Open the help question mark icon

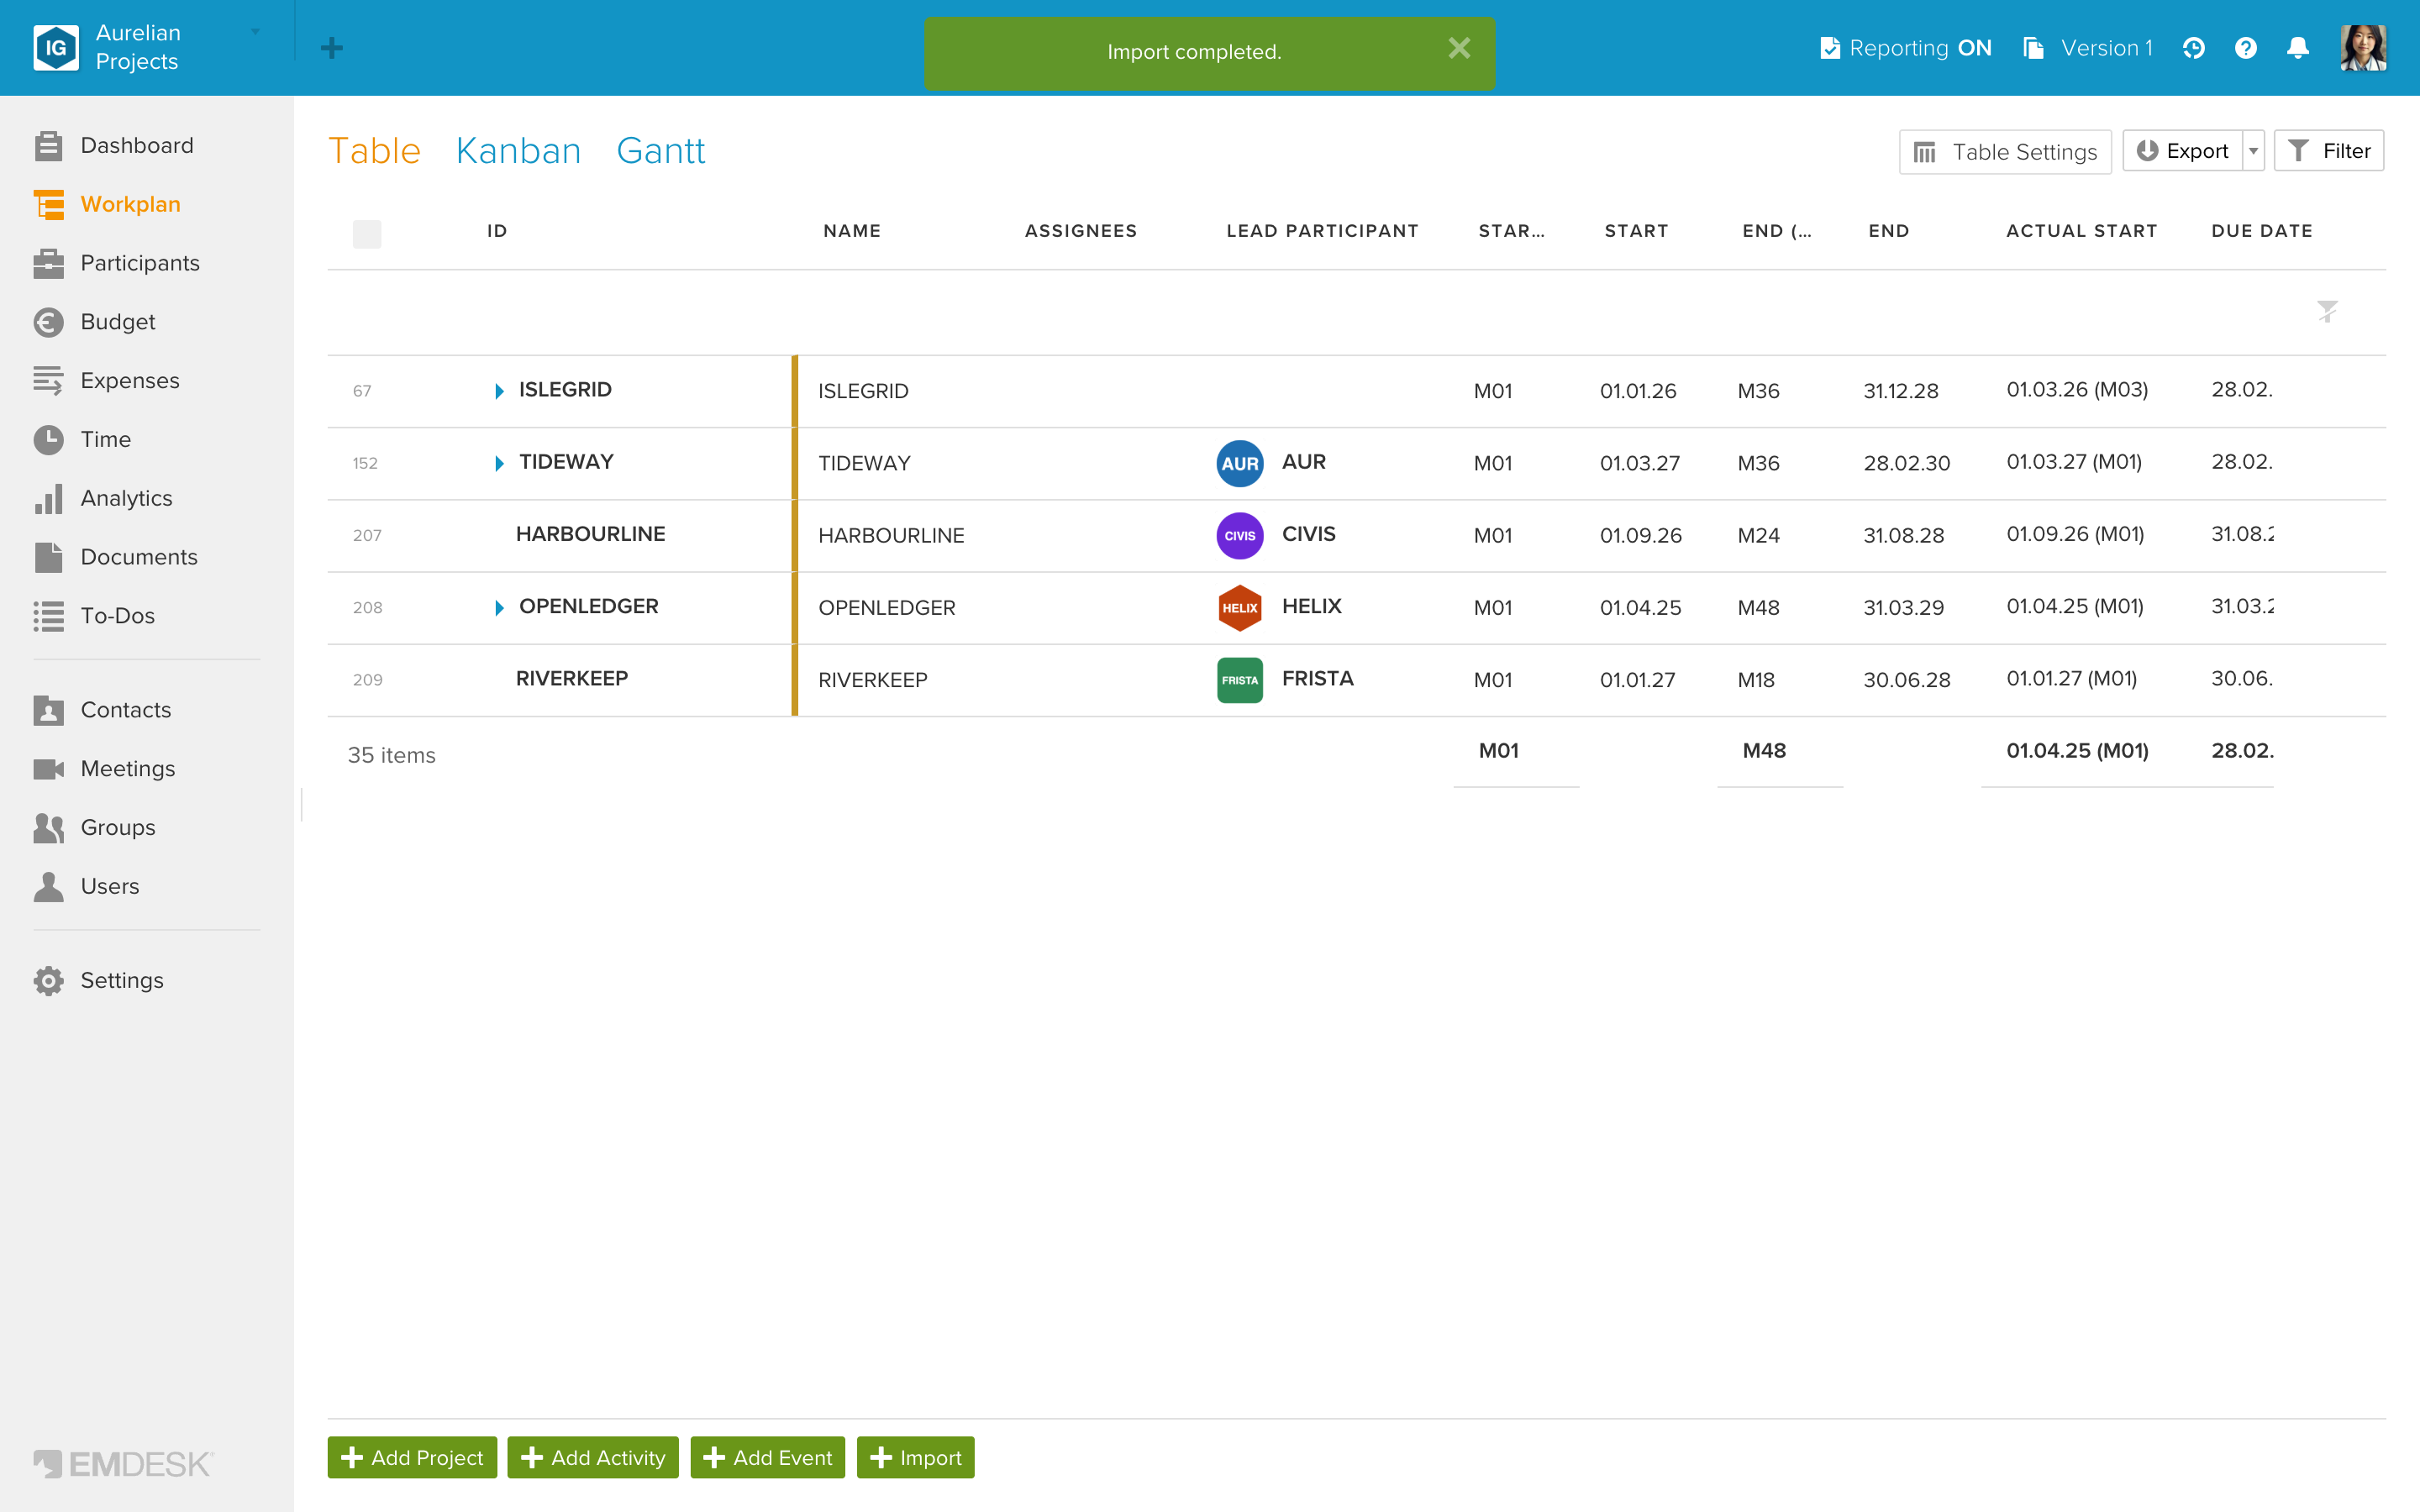click(2245, 48)
